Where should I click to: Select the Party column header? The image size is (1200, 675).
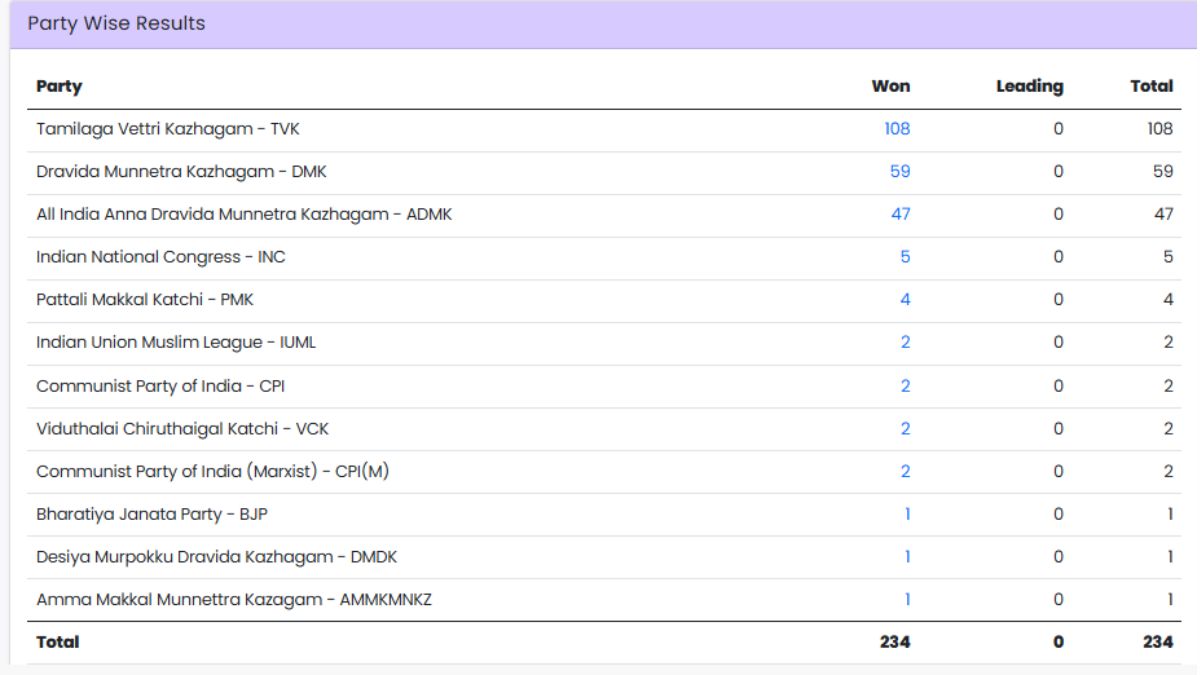(59, 86)
